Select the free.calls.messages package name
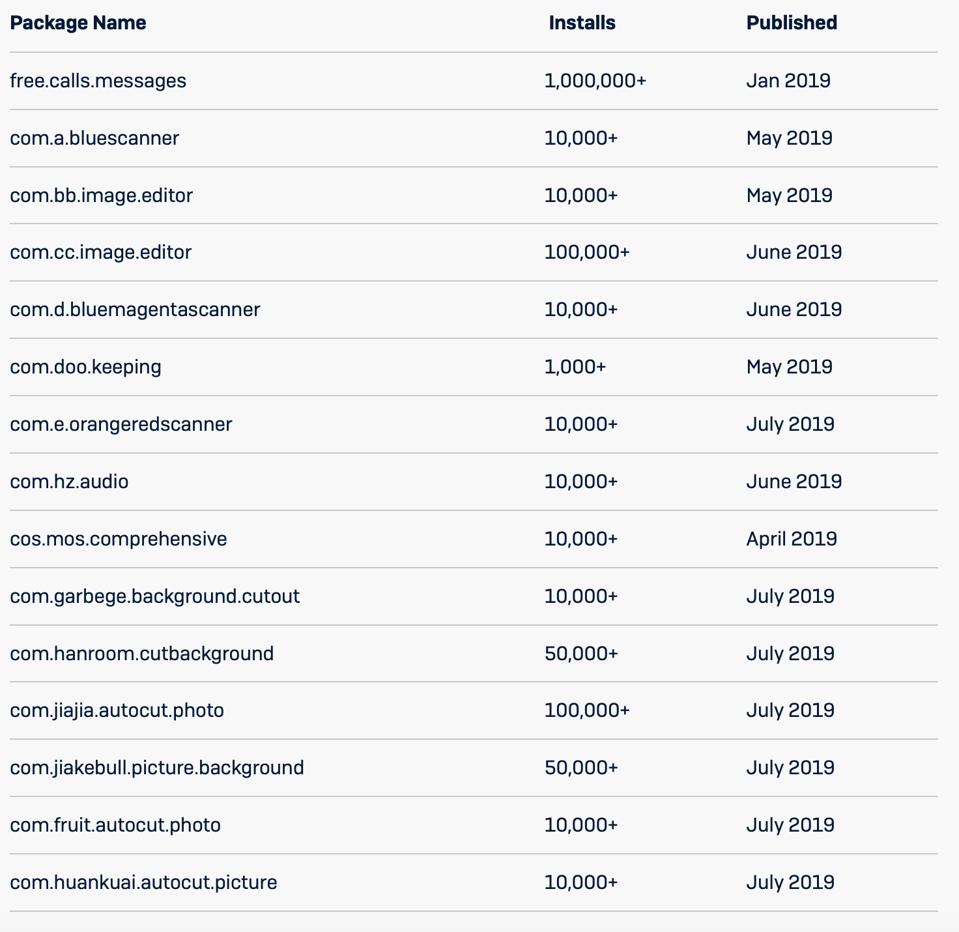Image resolution: width=959 pixels, height=932 pixels. point(98,81)
